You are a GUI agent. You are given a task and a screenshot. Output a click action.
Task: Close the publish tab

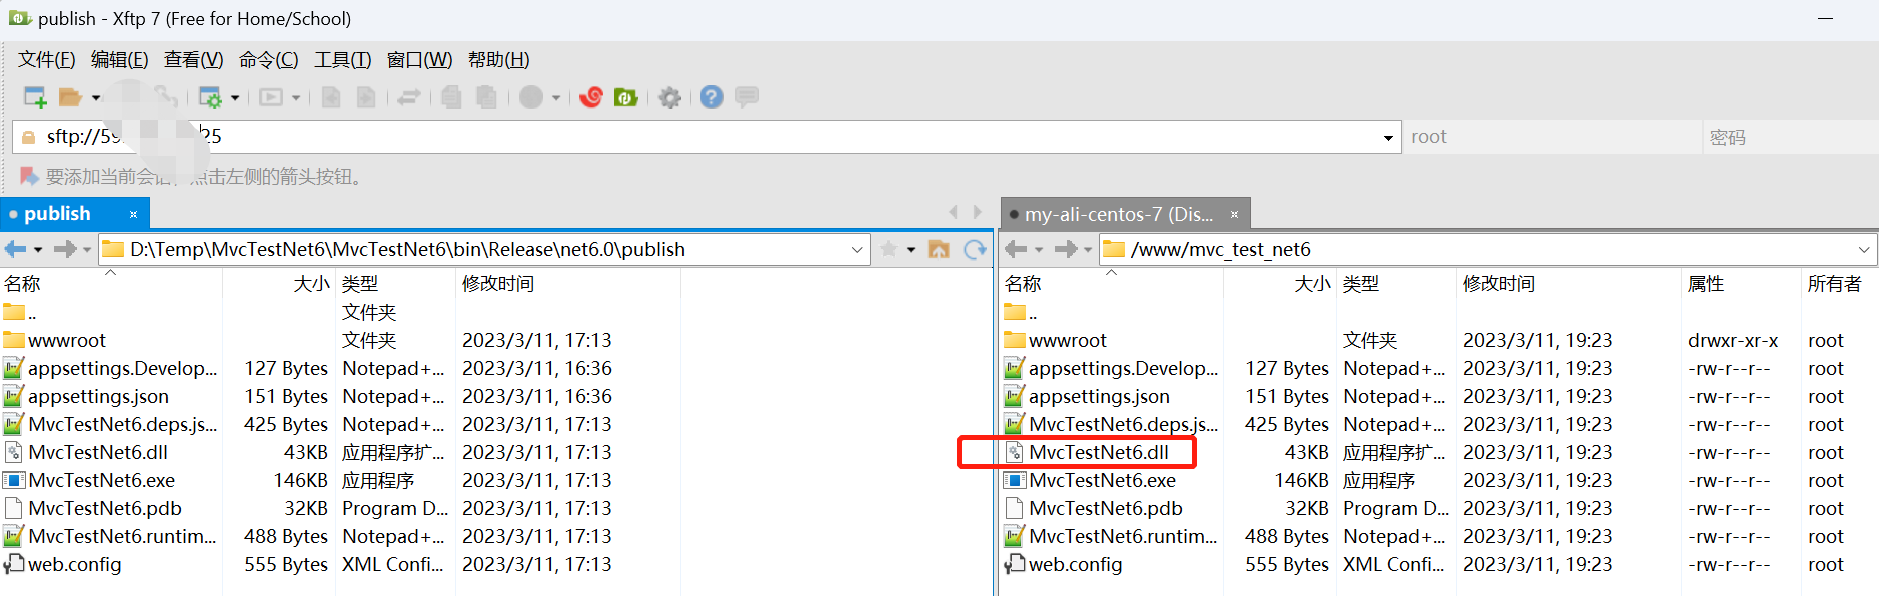tap(133, 214)
